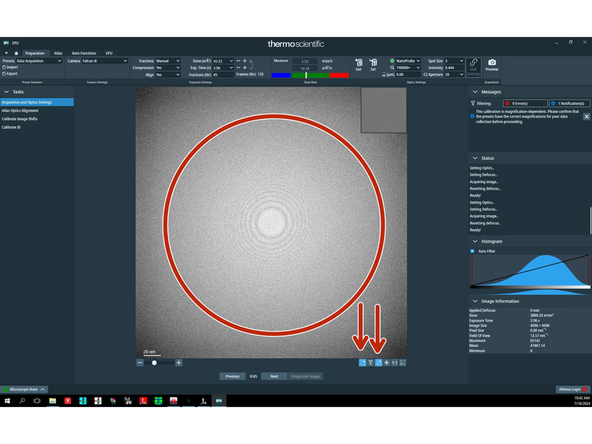The height and width of the screenshot is (444, 592).
Task: Decrease Exp. Time with the minus button
Action: click(238, 68)
